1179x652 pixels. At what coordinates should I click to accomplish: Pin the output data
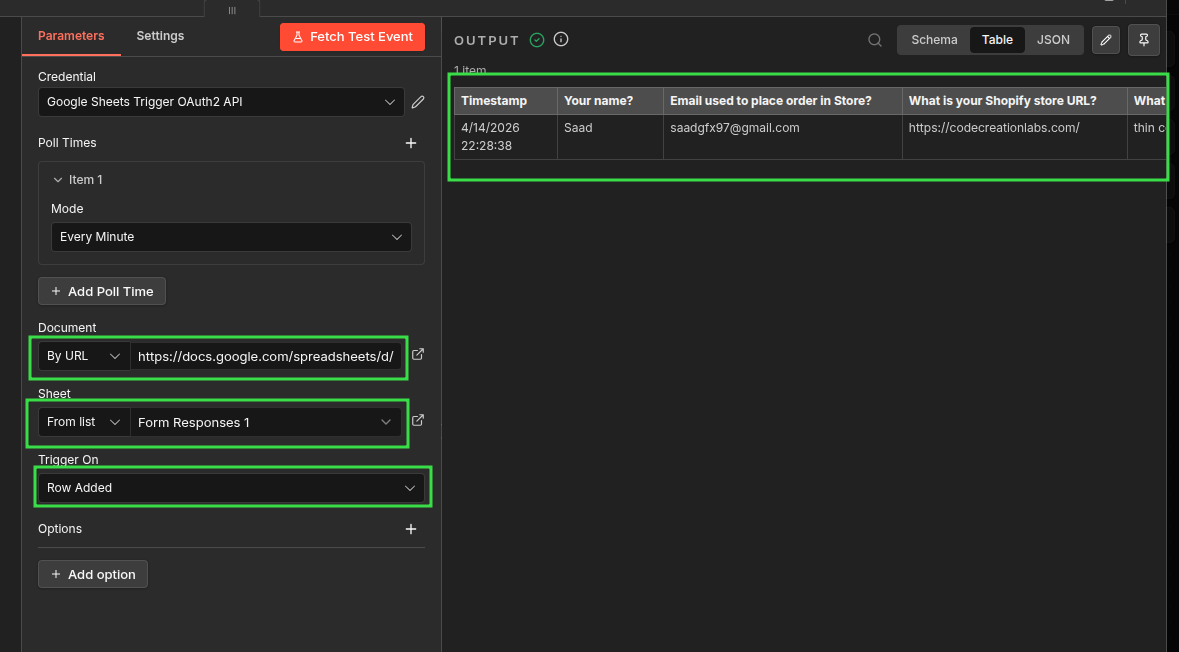1144,40
